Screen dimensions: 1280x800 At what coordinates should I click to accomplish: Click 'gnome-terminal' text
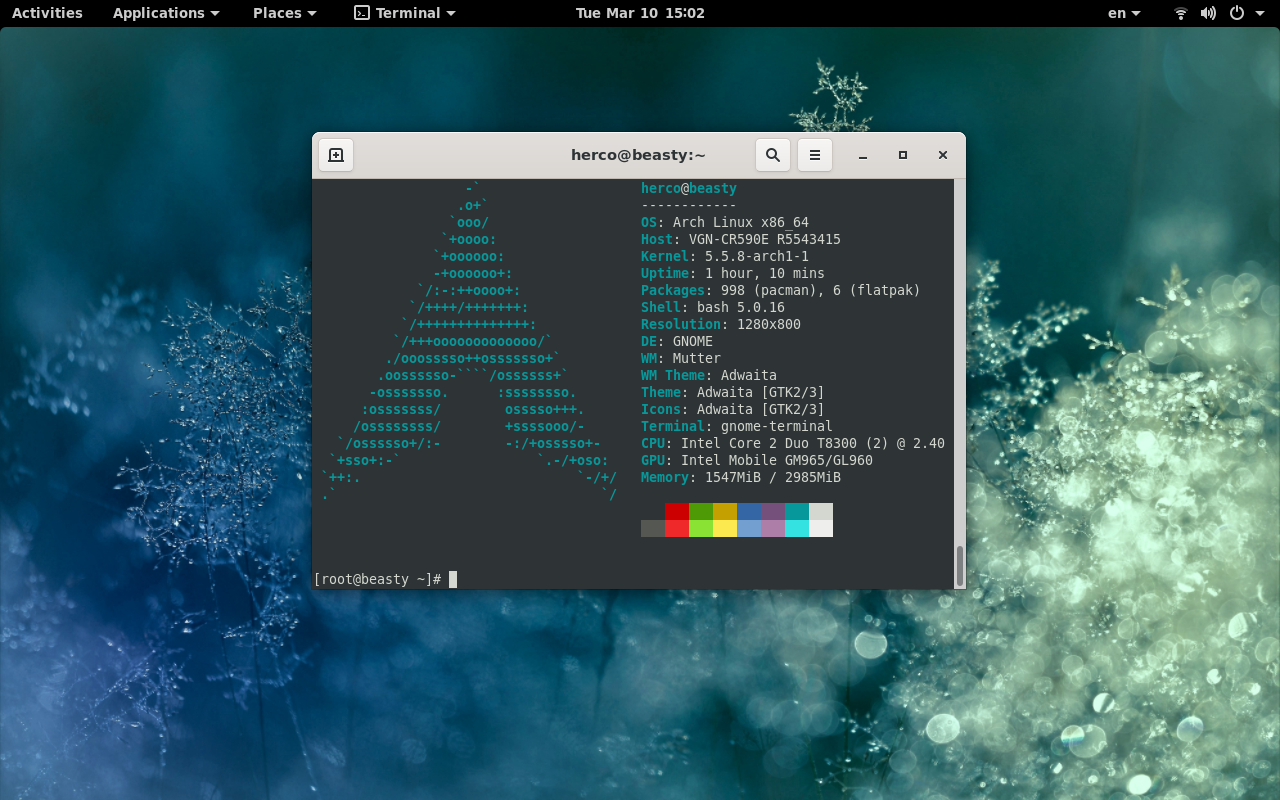[777, 426]
